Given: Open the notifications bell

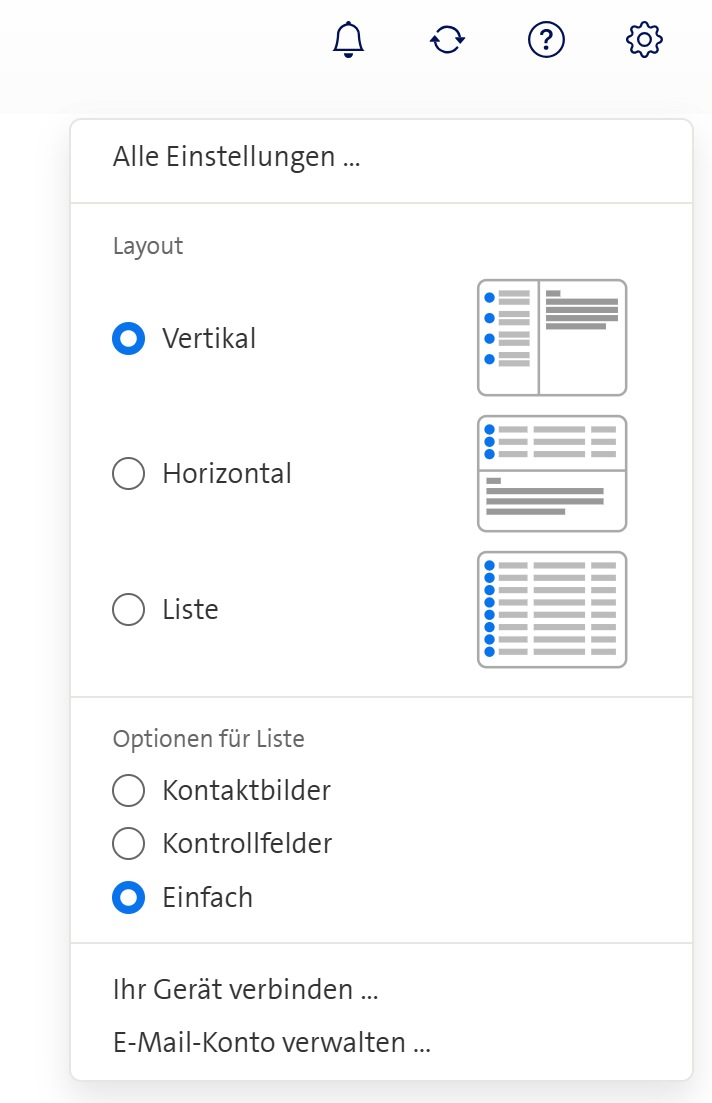Looking at the screenshot, I should click(x=349, y=40).
